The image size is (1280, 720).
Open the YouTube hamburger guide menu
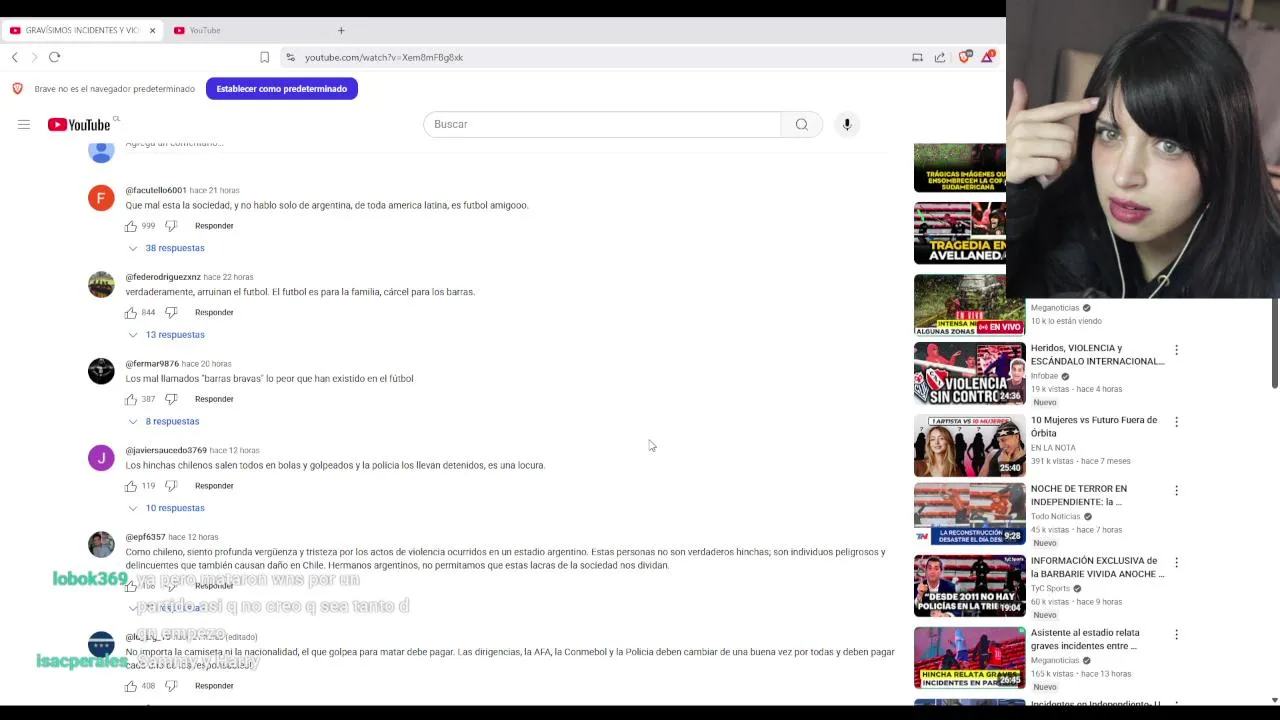pos(24,124)
